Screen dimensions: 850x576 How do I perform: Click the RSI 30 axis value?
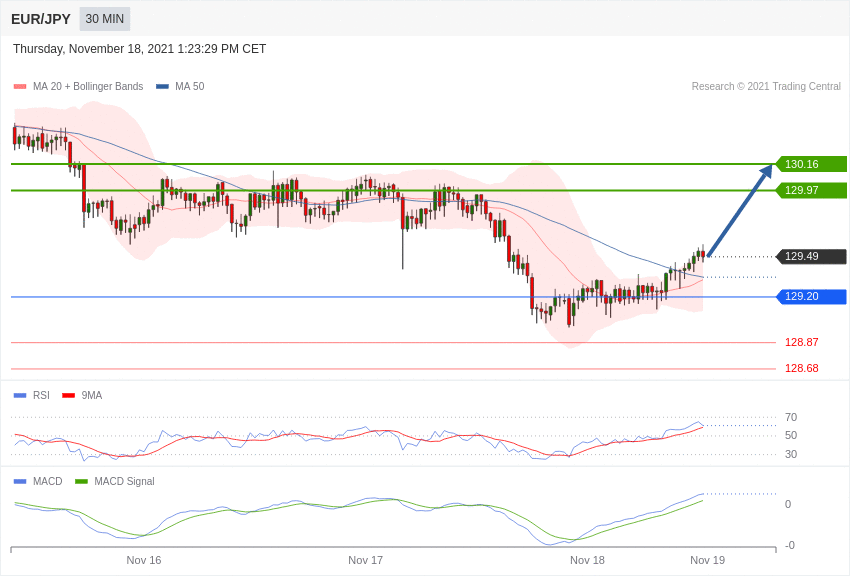(x=791, y=454)
